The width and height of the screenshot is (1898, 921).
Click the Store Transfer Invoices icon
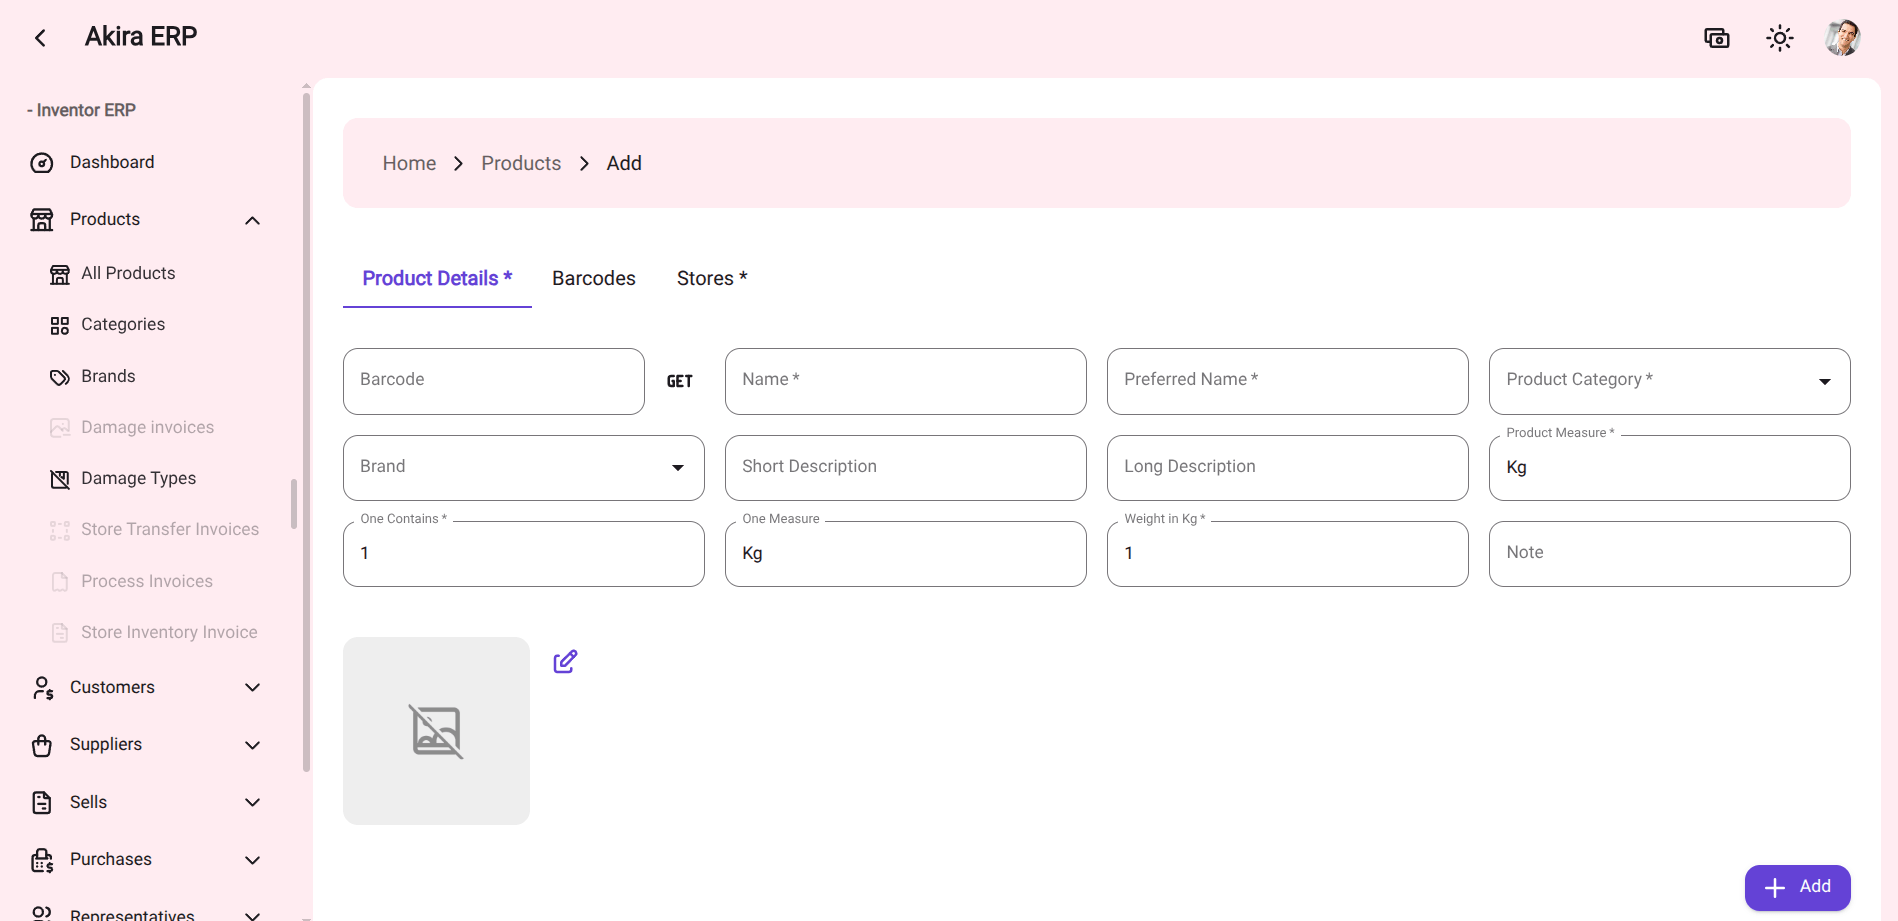click(60, 530)
